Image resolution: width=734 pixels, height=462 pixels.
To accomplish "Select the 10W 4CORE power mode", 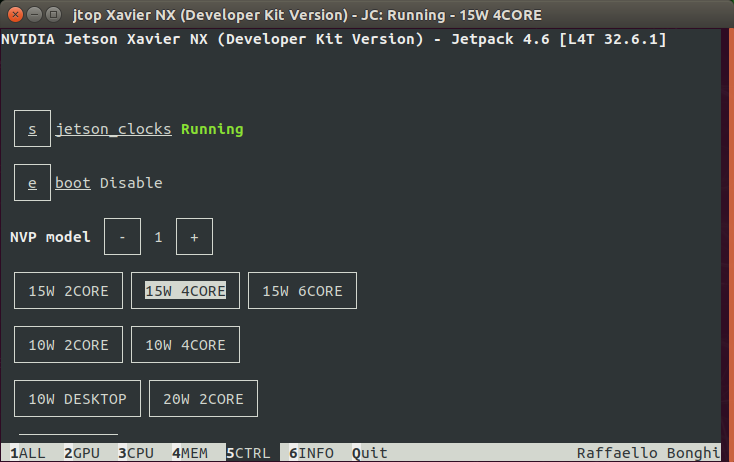I will tap(185, 345).
